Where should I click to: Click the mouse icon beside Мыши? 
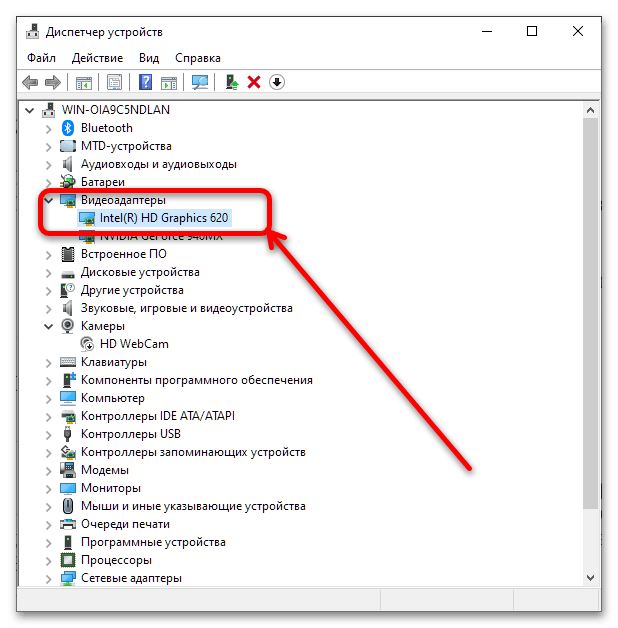tap(68, 506)
